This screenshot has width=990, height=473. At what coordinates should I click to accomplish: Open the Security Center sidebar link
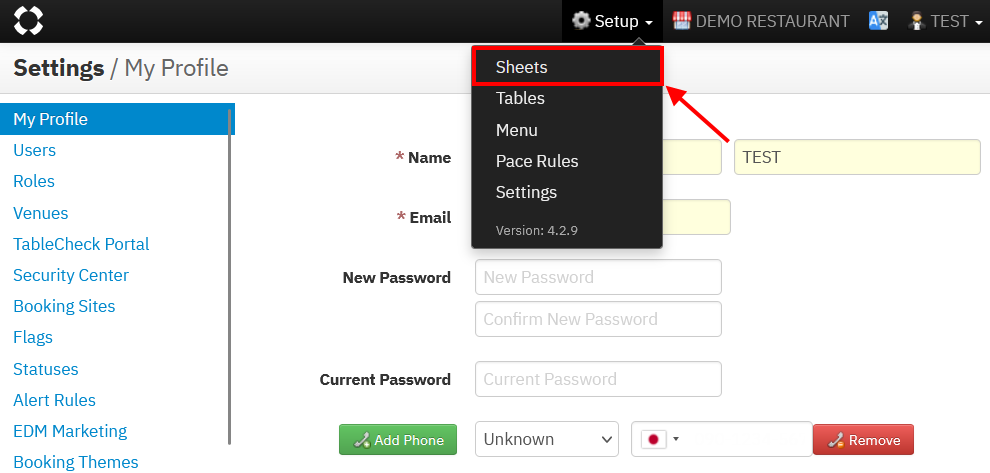point(71,275)
